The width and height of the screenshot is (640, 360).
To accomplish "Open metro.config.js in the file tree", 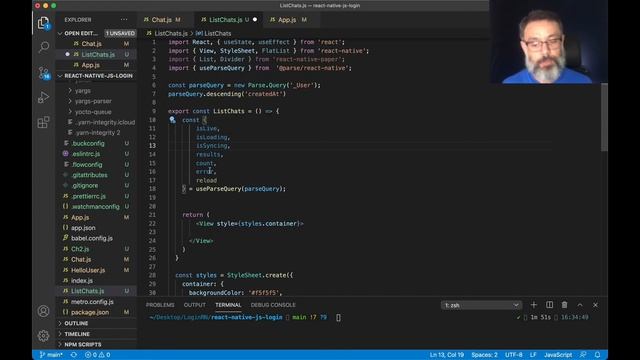I will [92, 302].
